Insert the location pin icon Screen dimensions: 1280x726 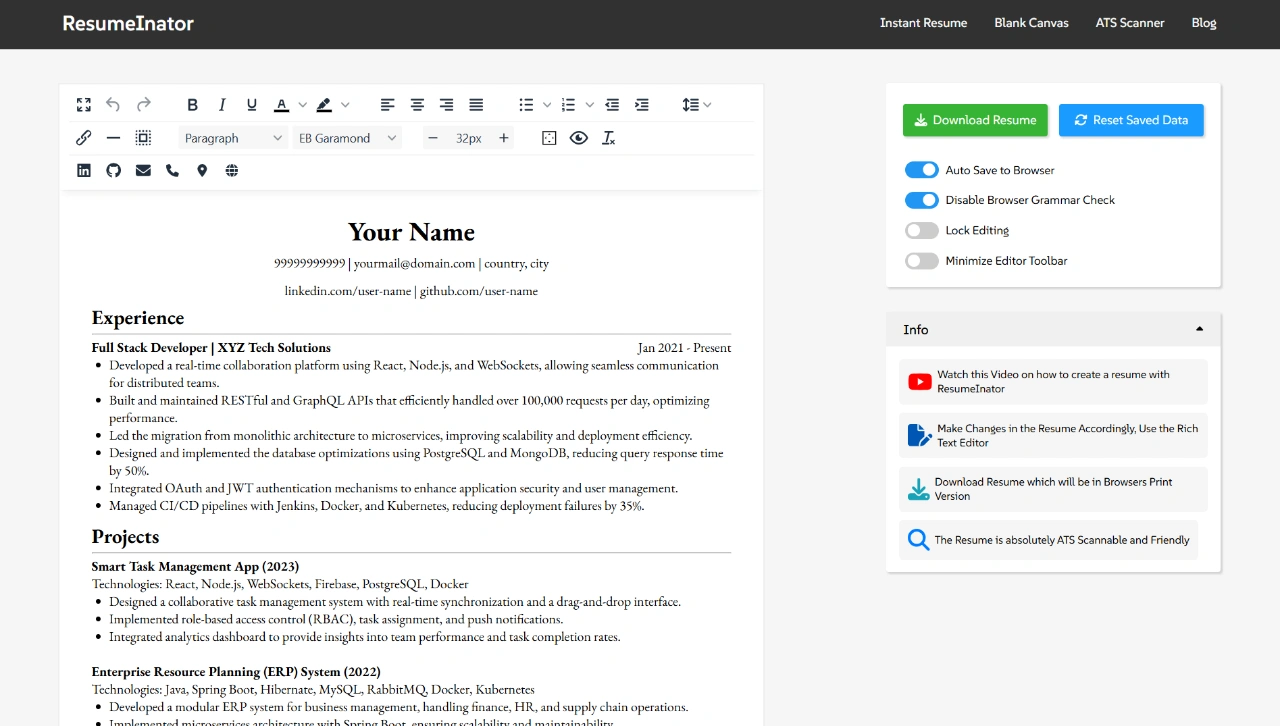[202, 171]
